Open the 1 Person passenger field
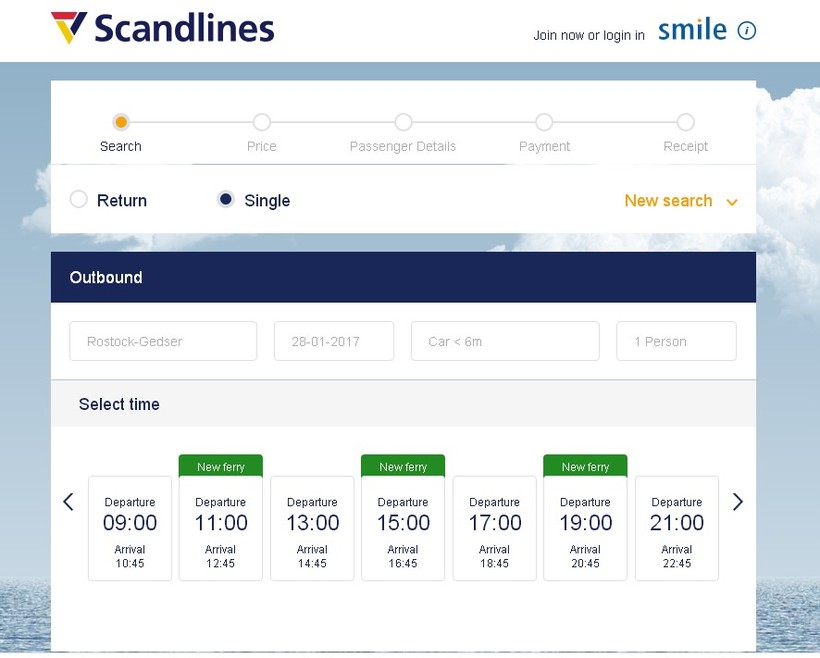820x658 pixels. (676, 341)
